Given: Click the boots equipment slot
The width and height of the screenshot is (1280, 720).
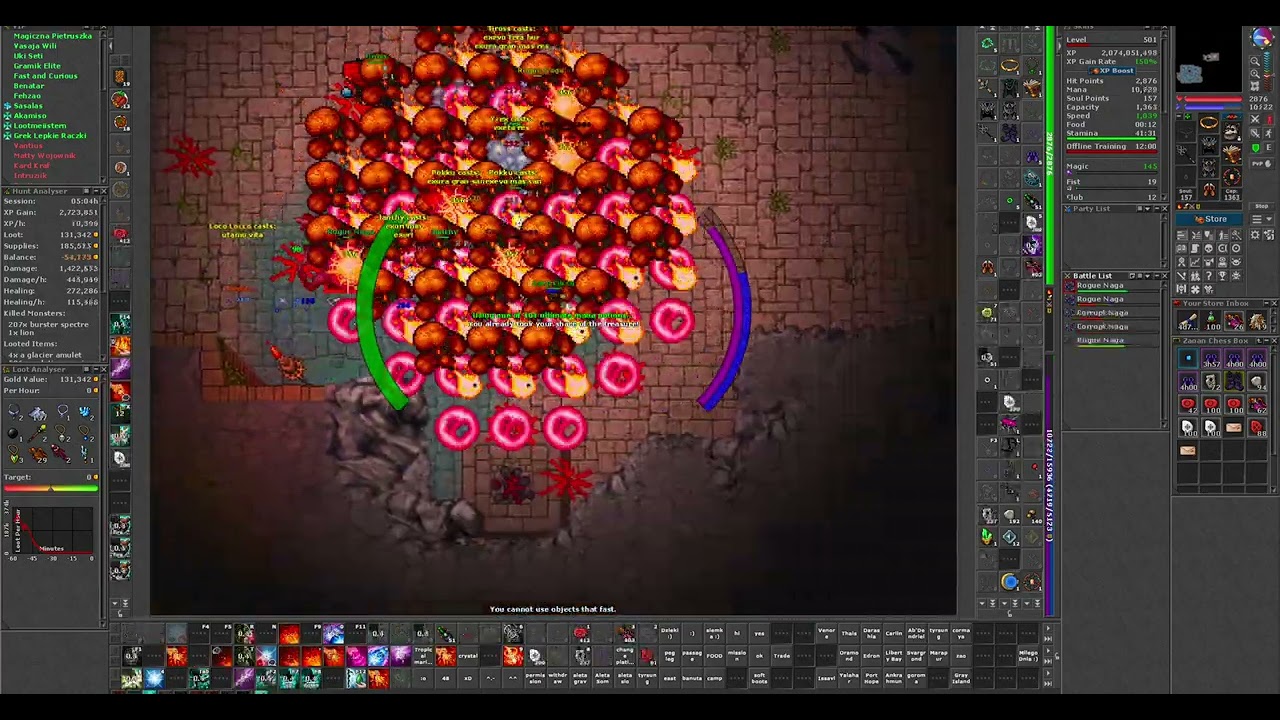Looking at the screenshot, I should 1208,189.
